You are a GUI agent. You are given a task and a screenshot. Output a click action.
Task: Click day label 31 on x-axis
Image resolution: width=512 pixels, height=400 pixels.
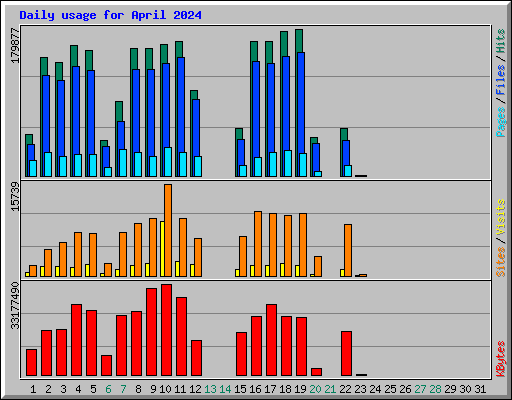(x=480, y=389)
